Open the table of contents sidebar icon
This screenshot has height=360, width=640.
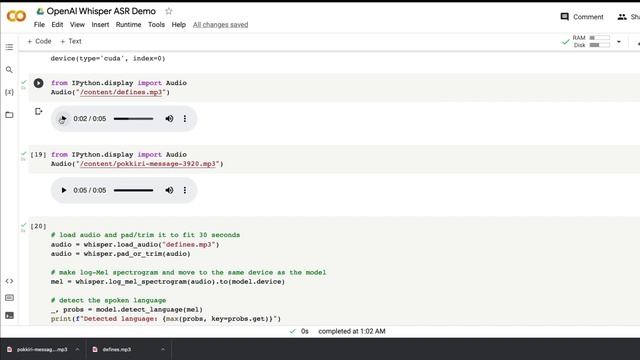[9, 47]
